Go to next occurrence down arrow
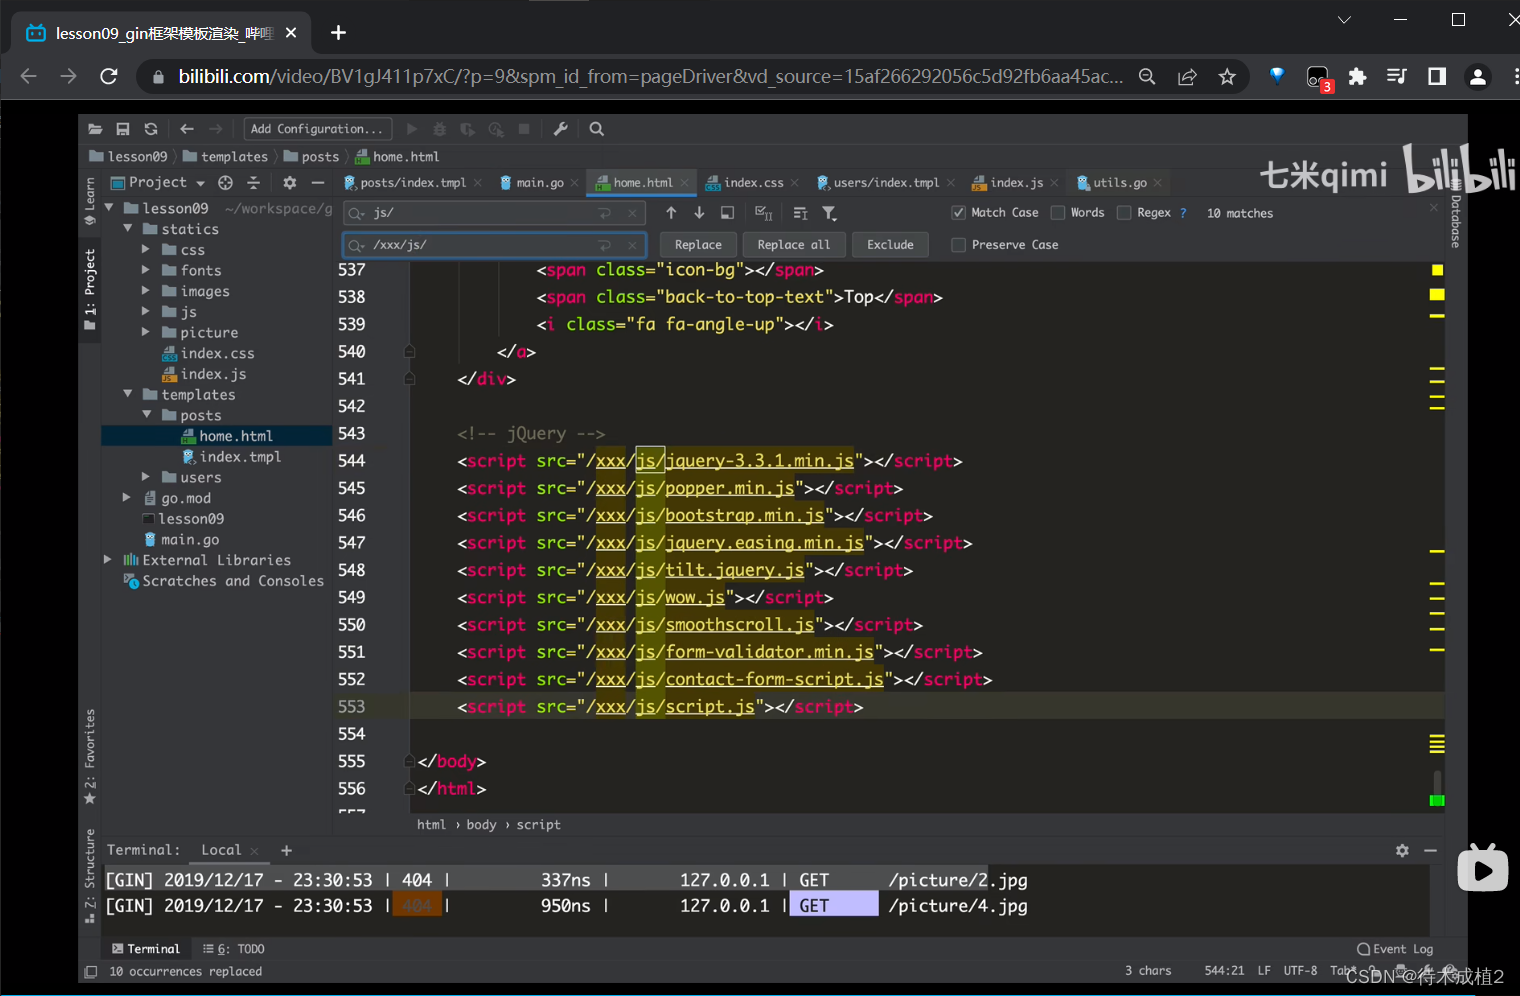1520x996 pixels. click(x=699, y=213)
